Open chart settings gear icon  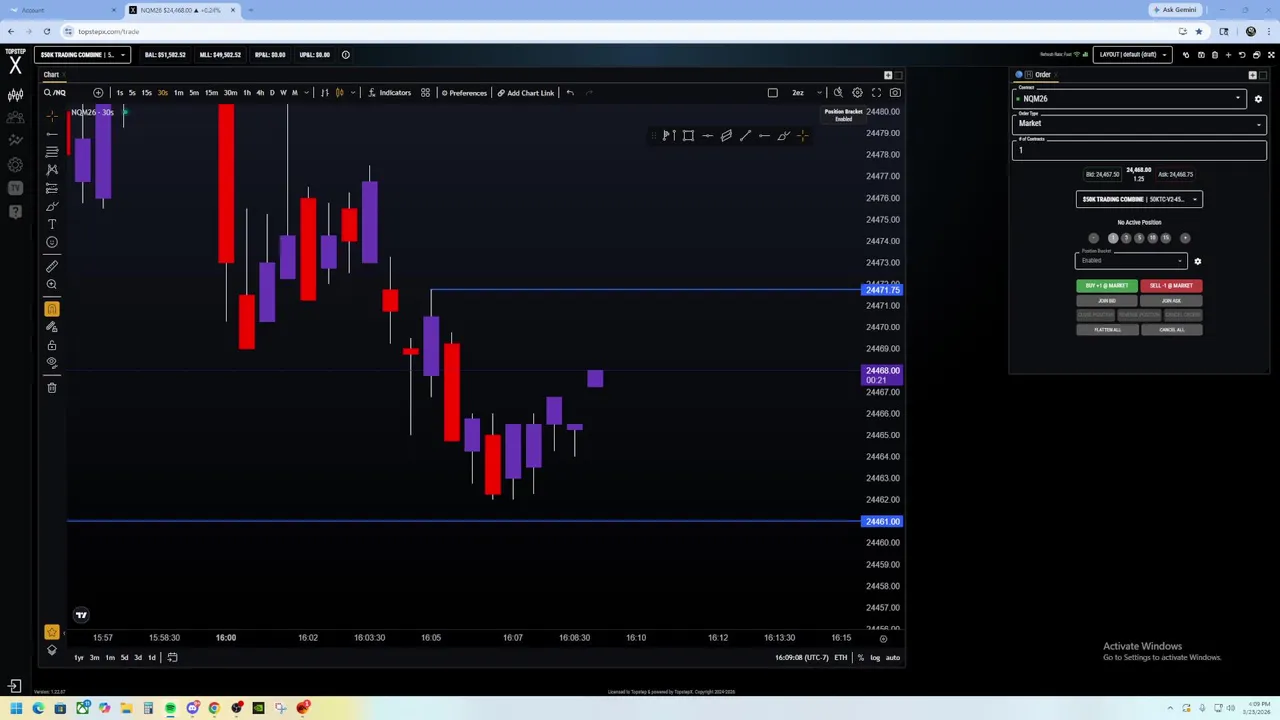pos(857,93)
